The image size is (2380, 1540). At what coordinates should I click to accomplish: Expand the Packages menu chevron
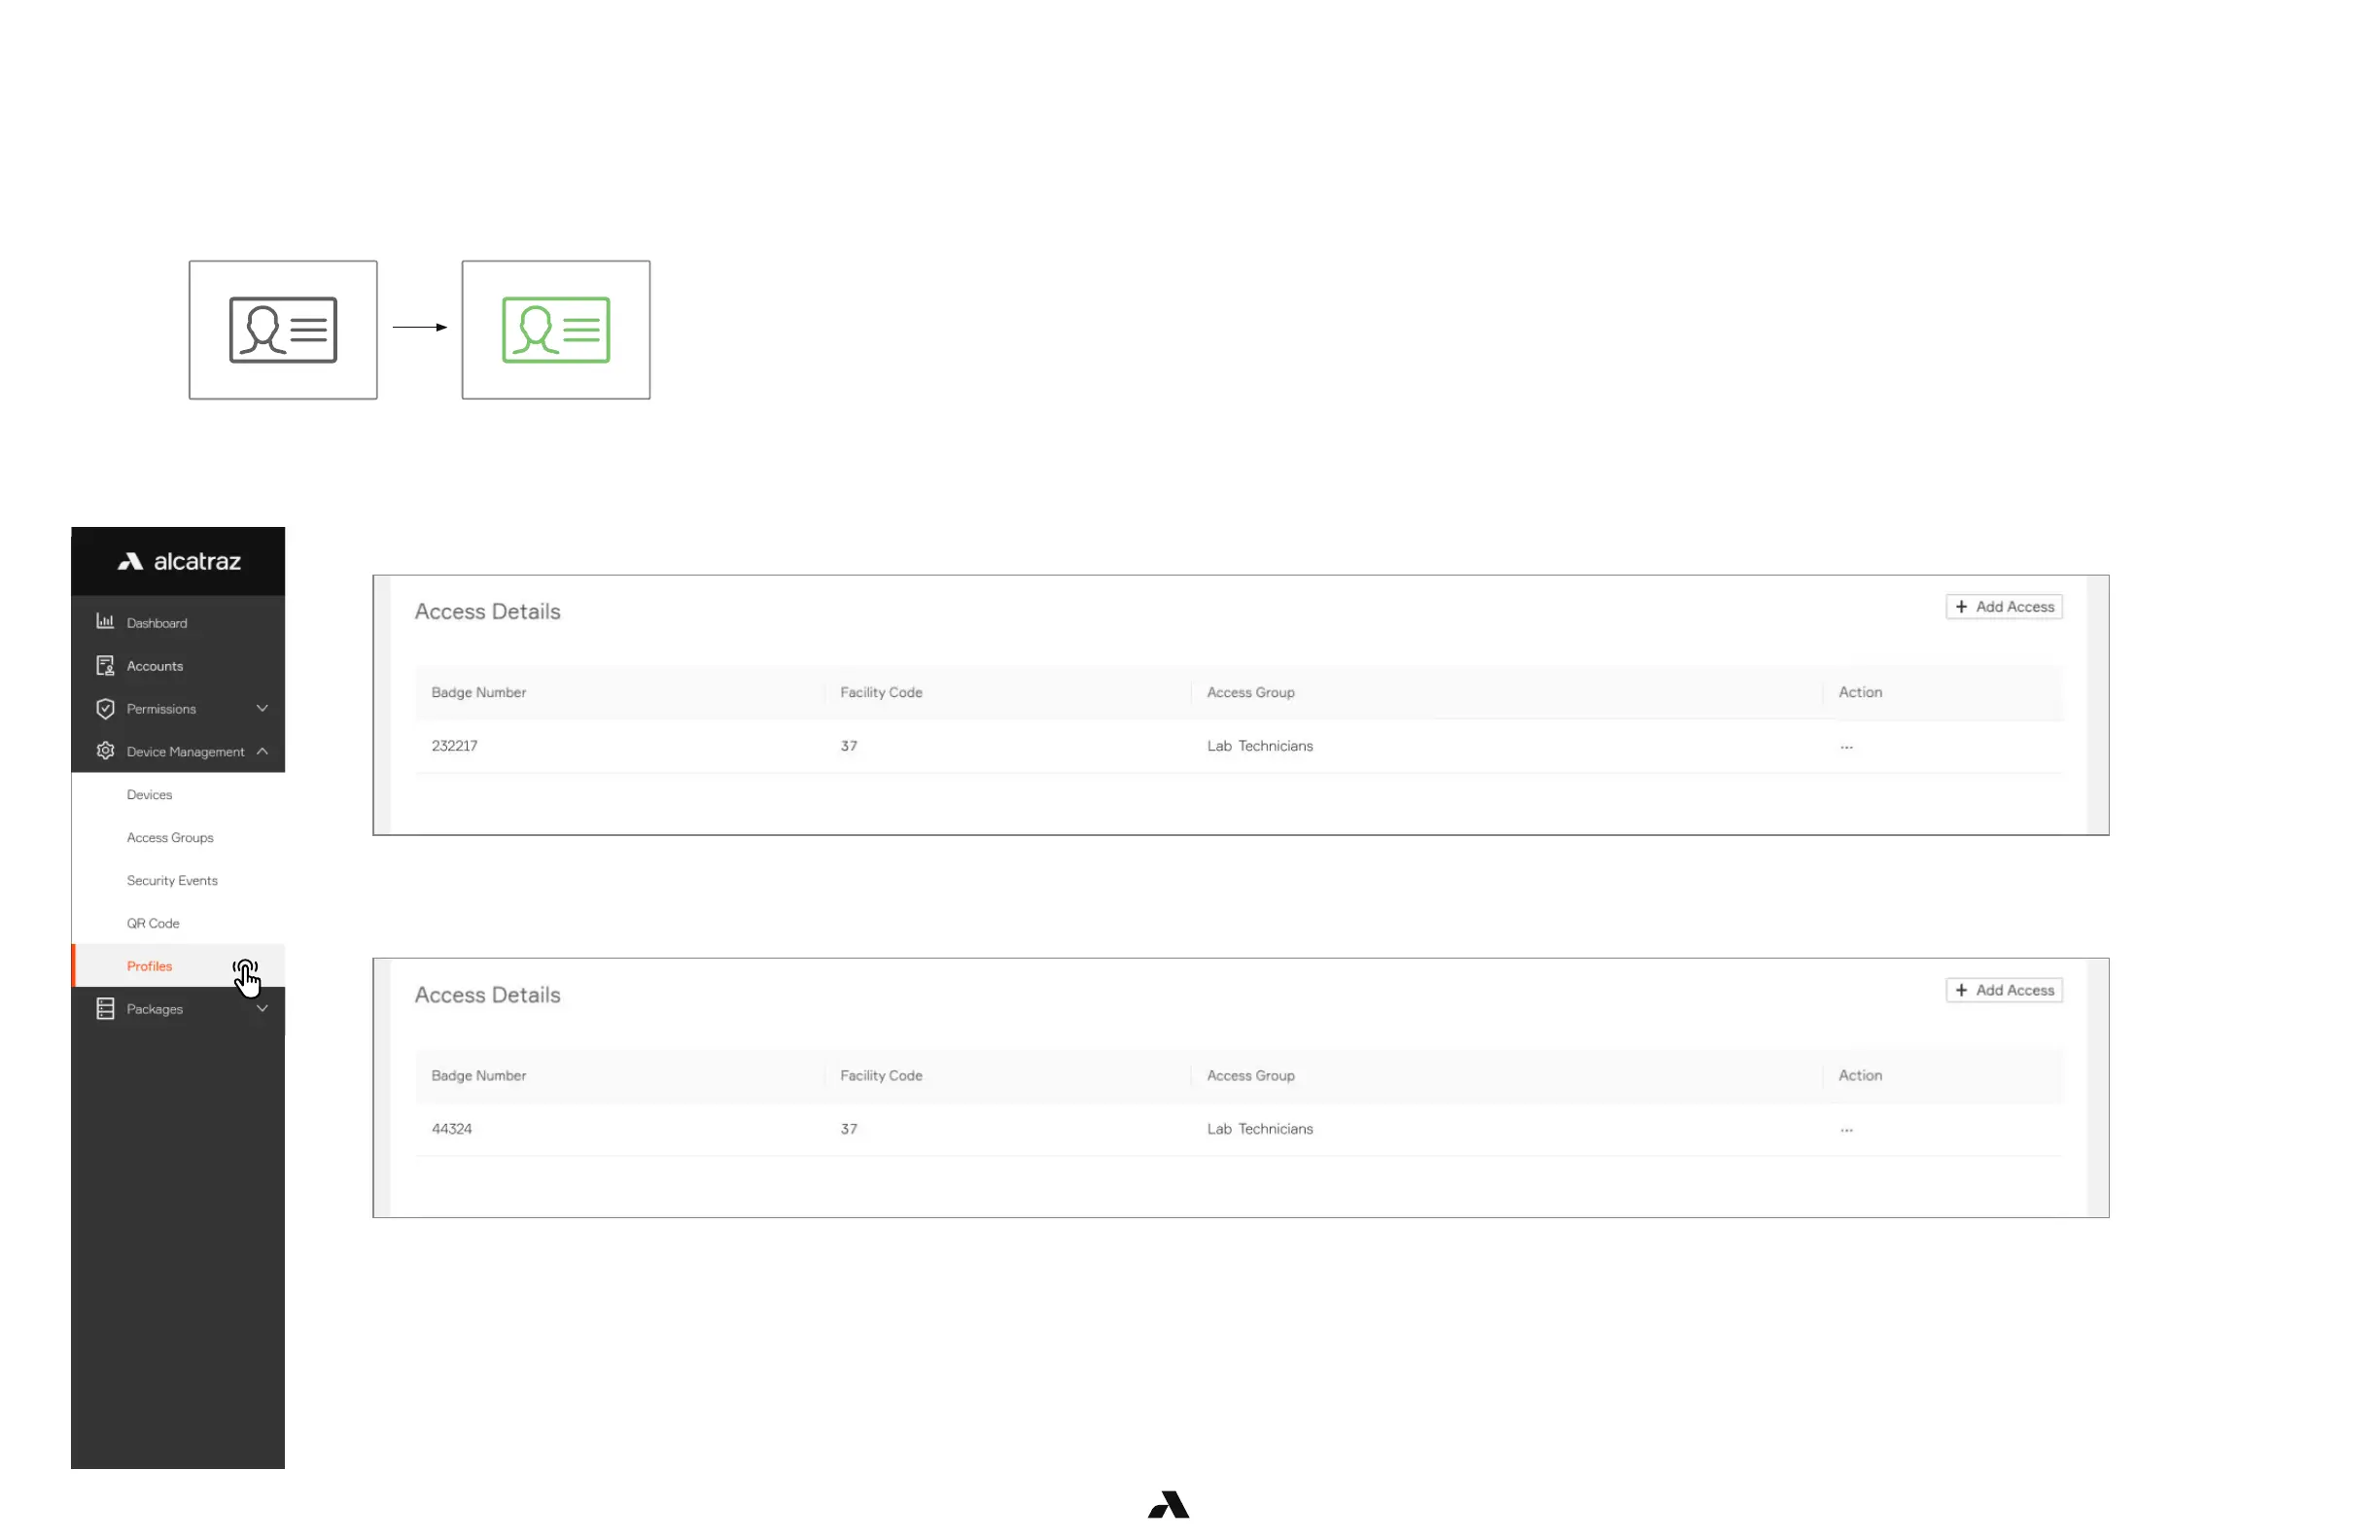(x=262, y=1009)
